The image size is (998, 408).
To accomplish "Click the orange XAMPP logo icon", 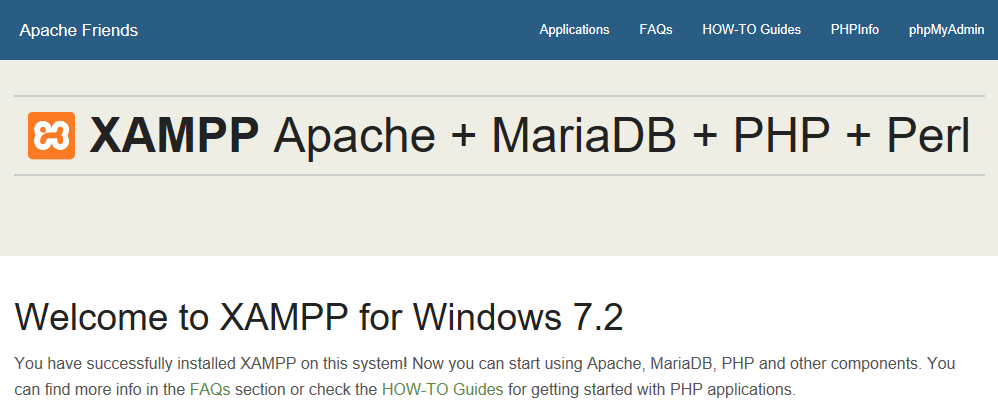I will [52, 136].
